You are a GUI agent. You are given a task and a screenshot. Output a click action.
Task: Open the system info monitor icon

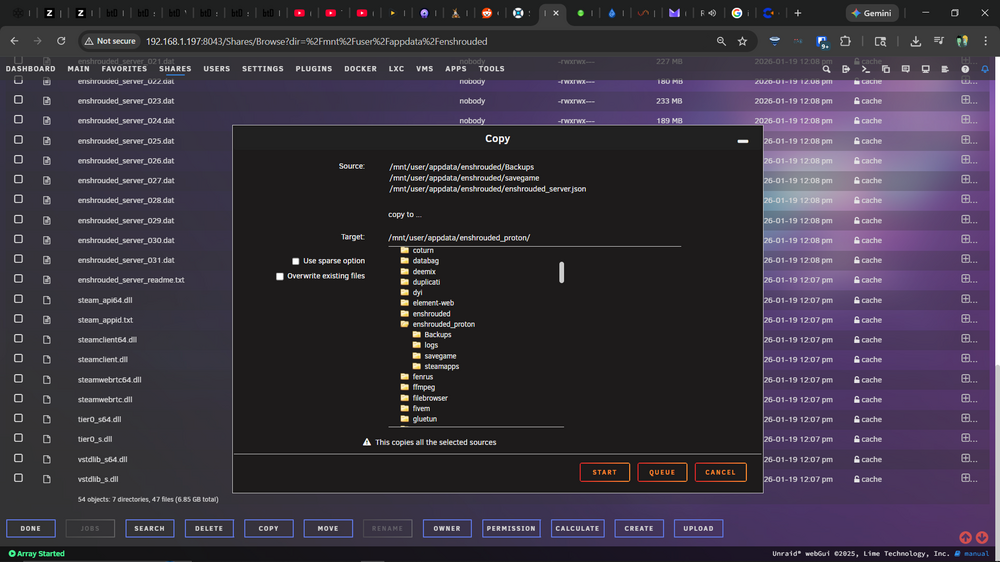point(925,69)
